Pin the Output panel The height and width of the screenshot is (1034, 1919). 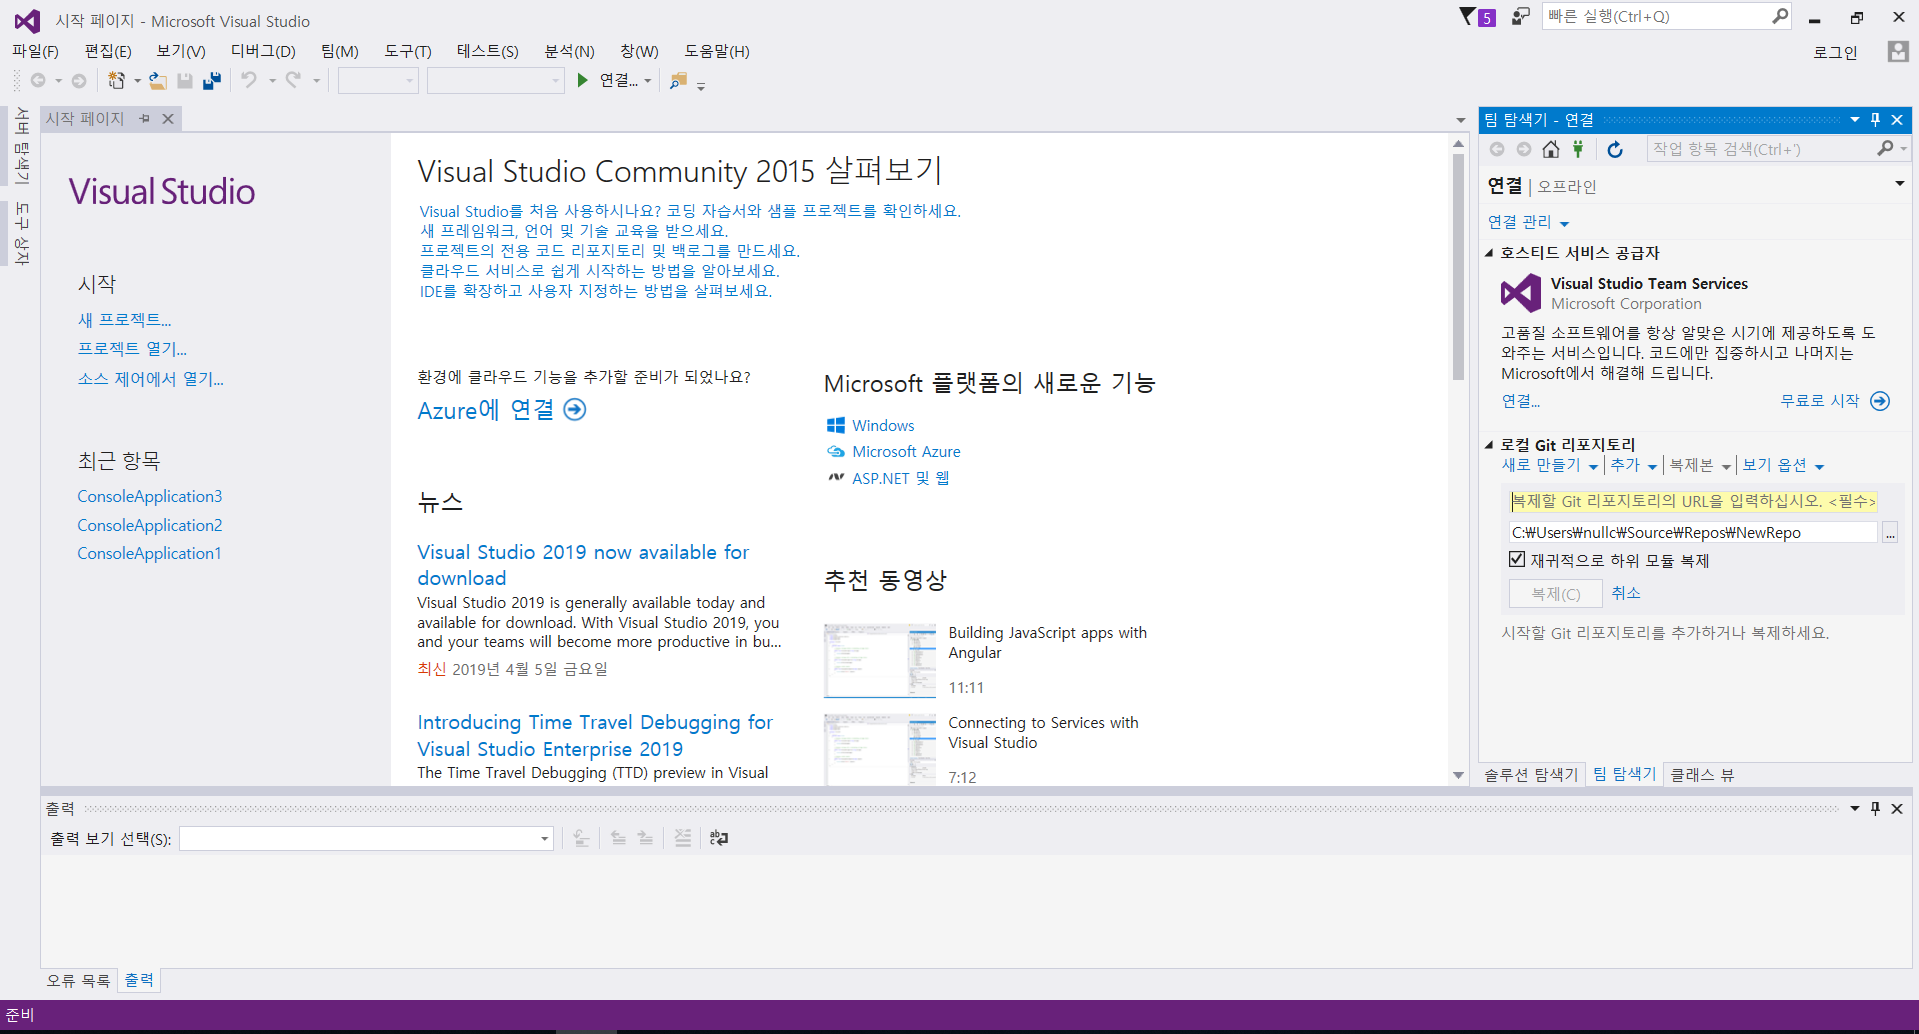pos(1875,808)
